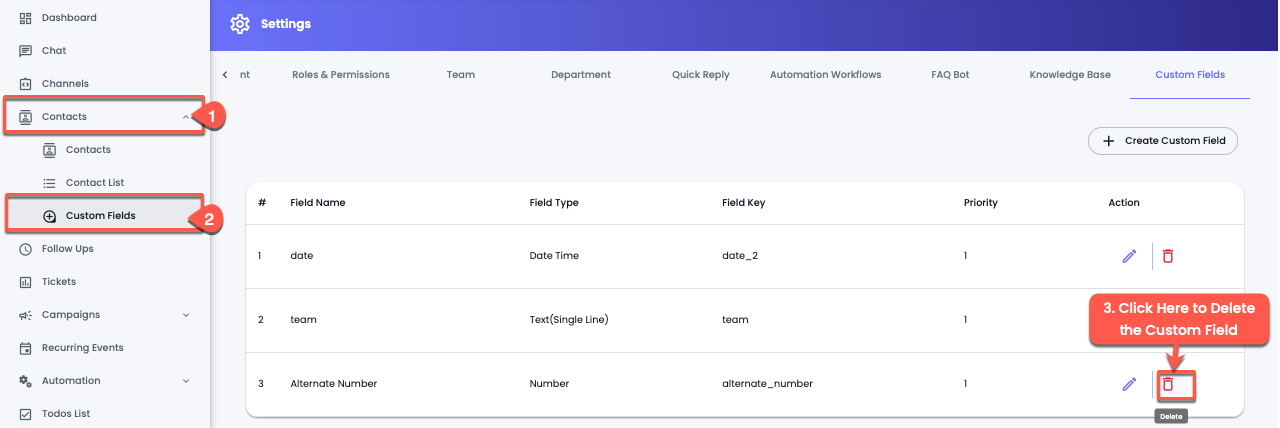
Task: Switch to the Knowledge Base tab
Action: tap(1069, 75)
